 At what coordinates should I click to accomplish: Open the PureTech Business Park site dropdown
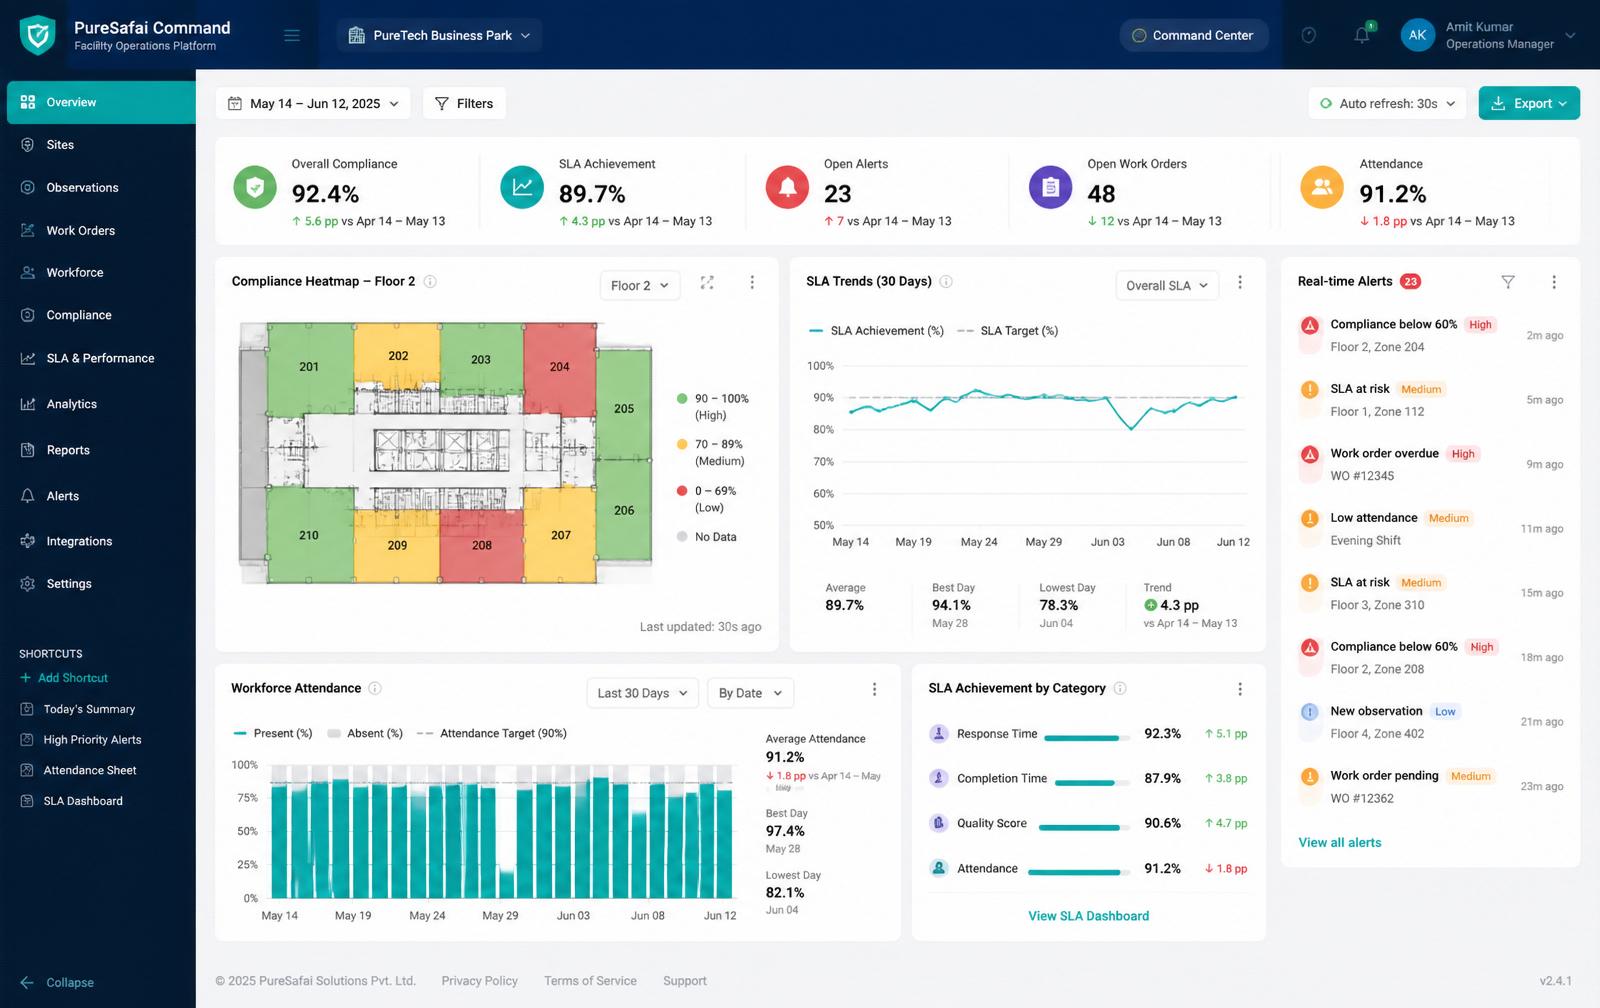(x=439, y=35)
